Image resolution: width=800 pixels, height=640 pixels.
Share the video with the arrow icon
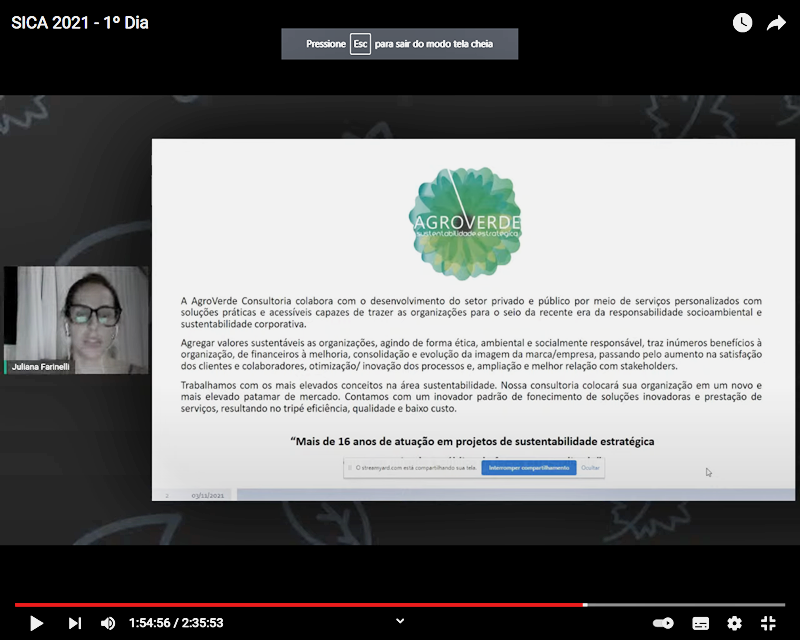click(776, 22)
